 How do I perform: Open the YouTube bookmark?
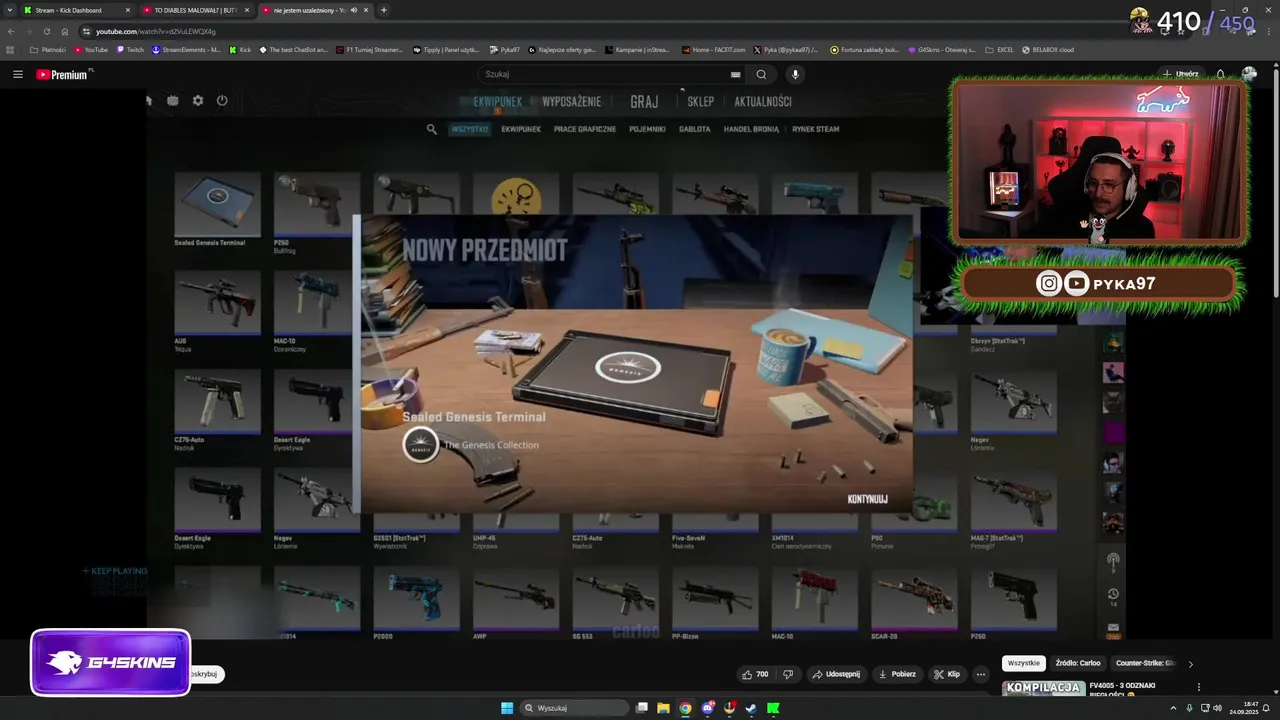(x=91, y=49)
